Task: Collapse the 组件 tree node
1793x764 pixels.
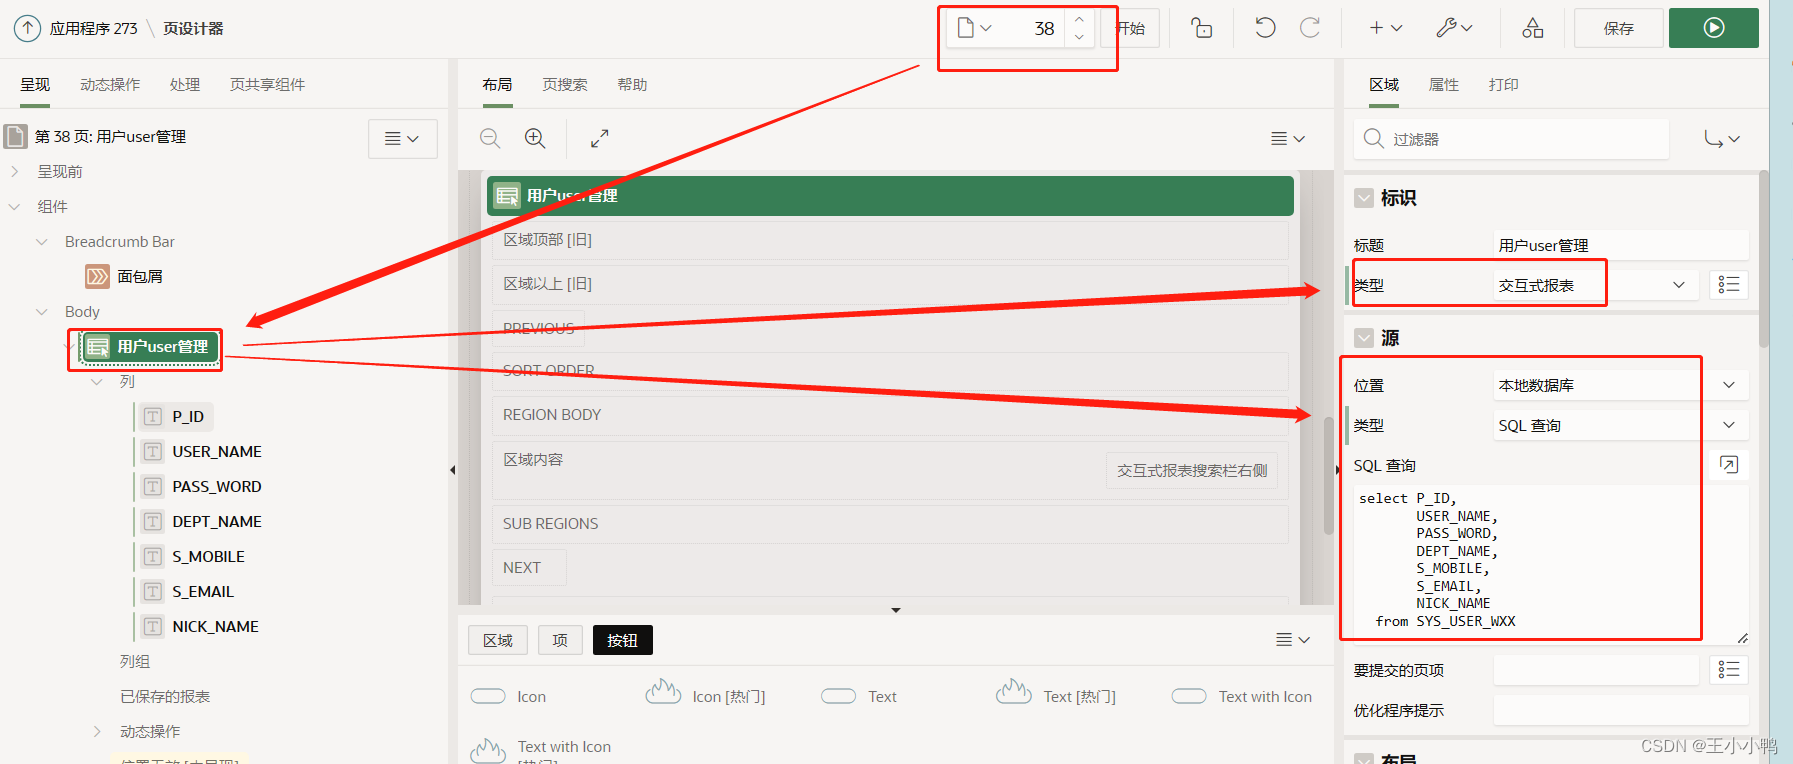Action: 15,207
